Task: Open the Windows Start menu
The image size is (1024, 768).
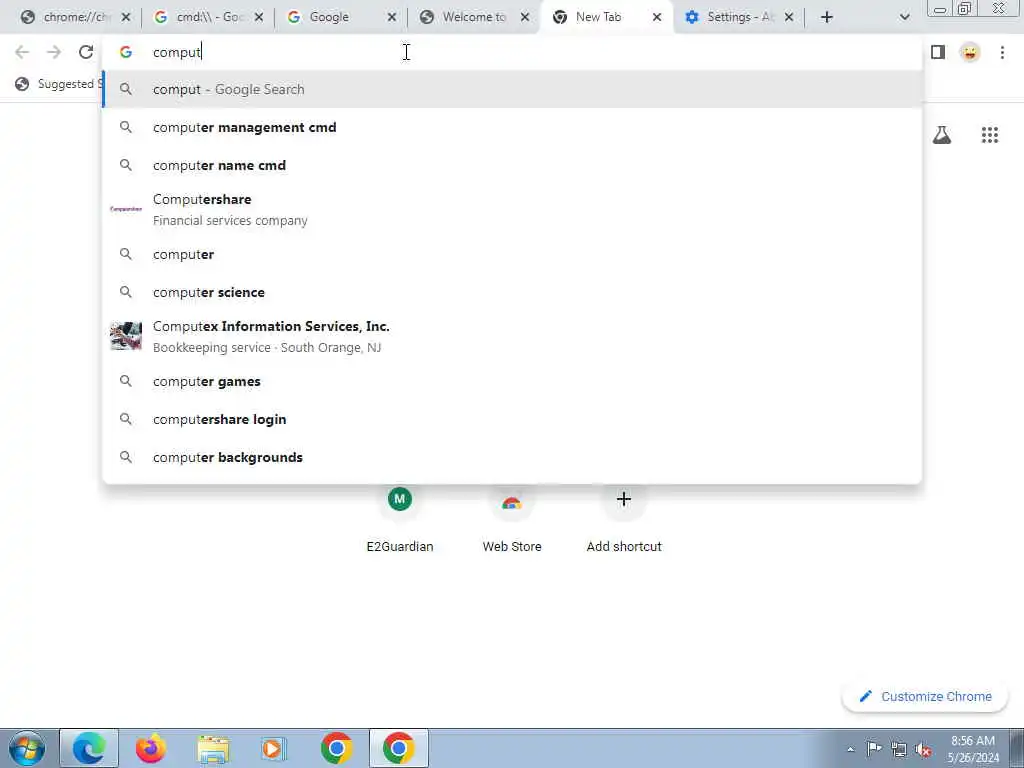Action: click(x=27, y=748)
